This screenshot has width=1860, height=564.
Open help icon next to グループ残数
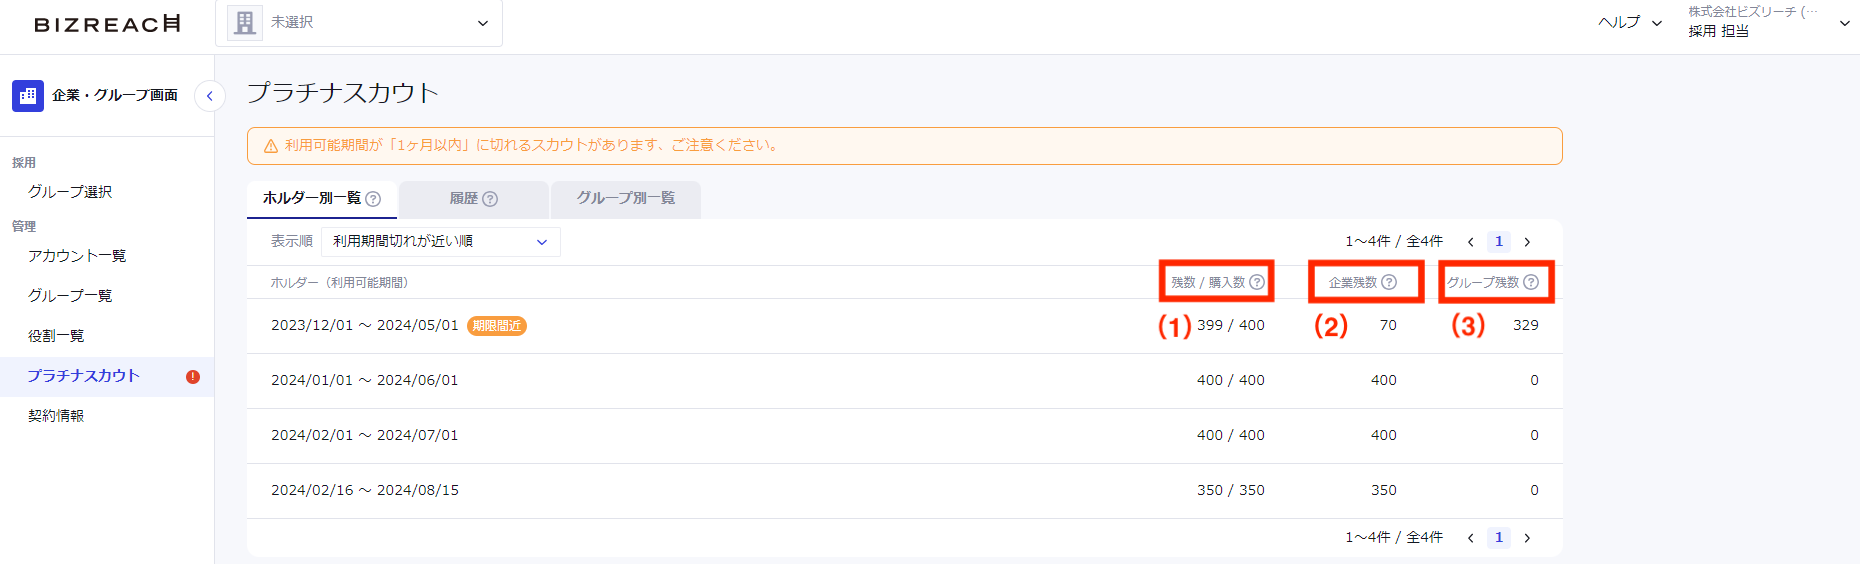tap(1531, 282)
